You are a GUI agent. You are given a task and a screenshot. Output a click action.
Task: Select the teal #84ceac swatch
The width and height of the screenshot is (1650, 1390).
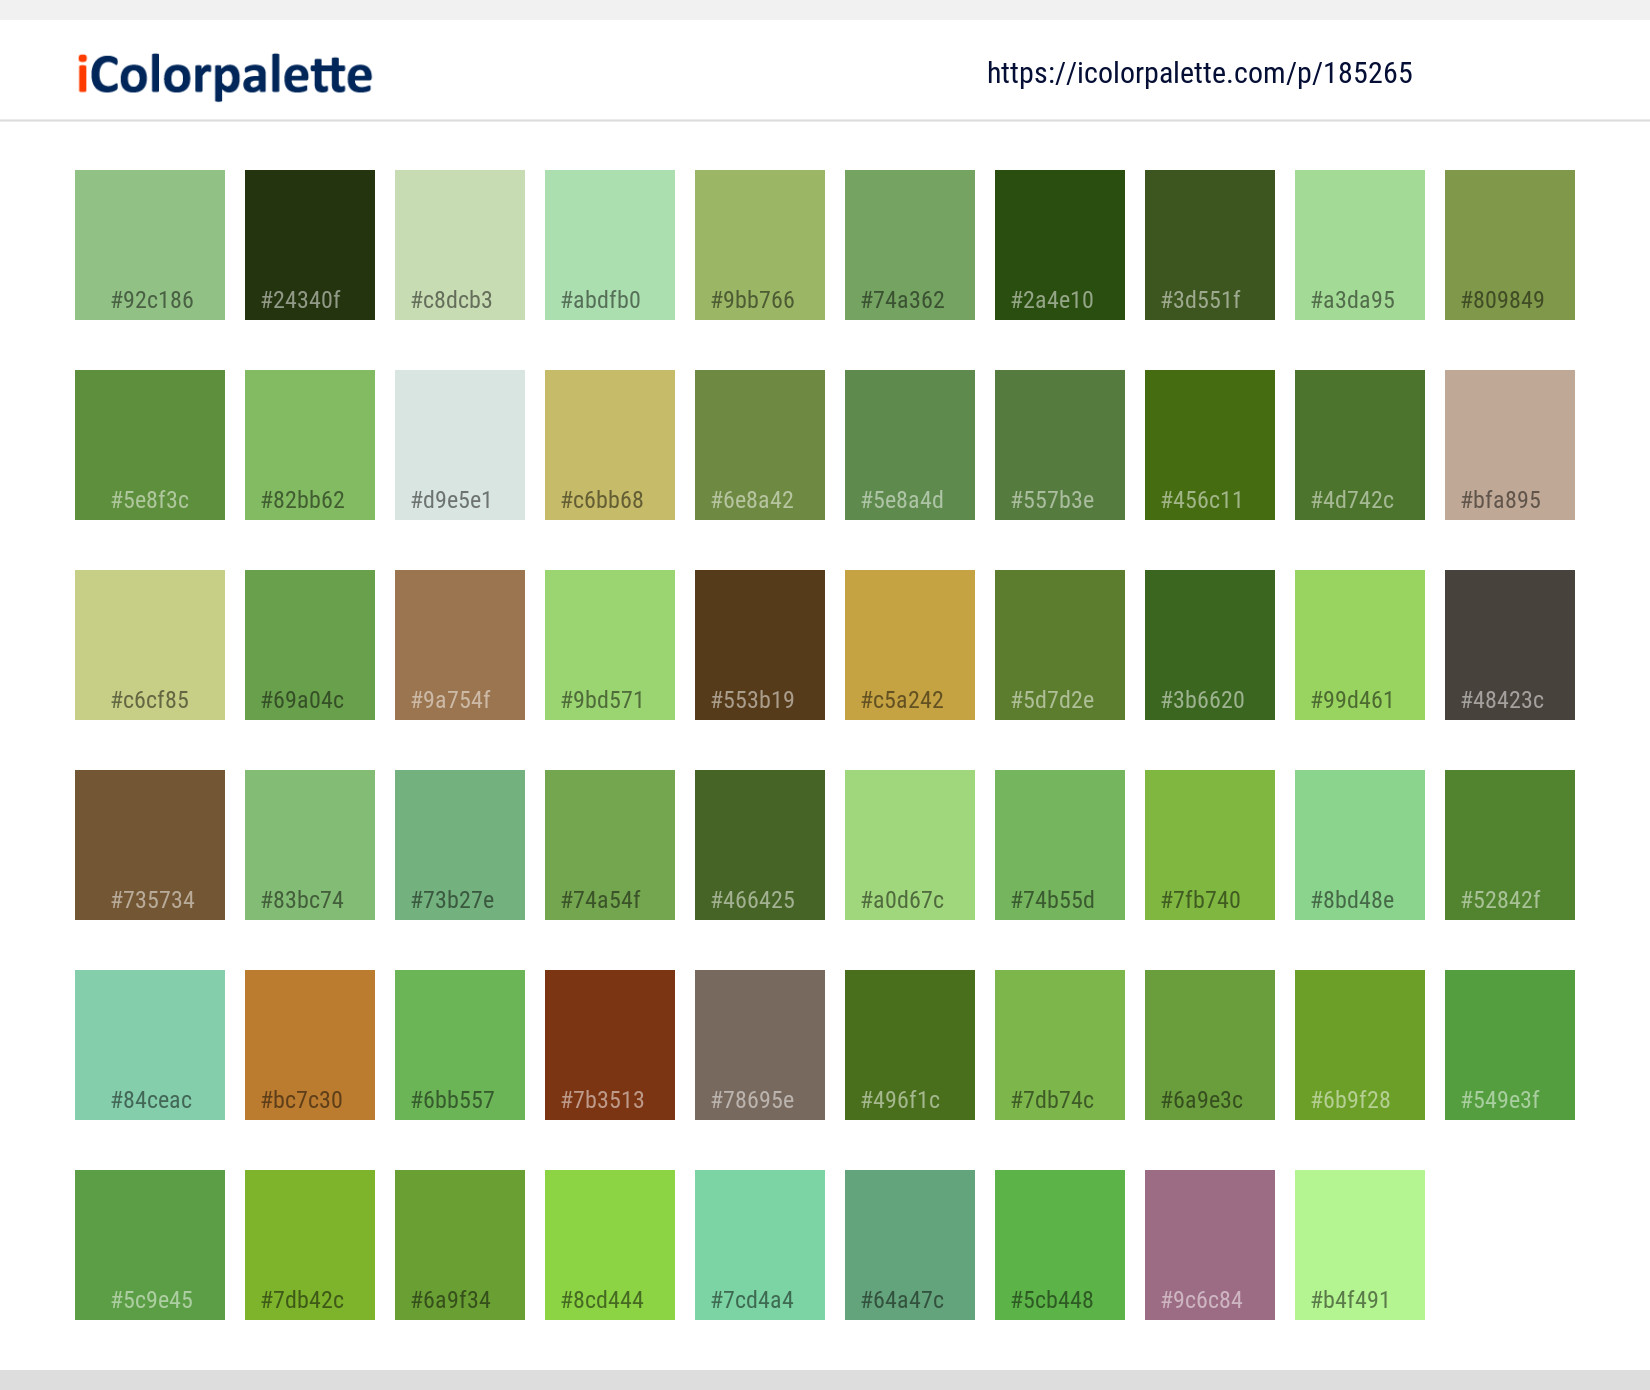click(150, 1045)
